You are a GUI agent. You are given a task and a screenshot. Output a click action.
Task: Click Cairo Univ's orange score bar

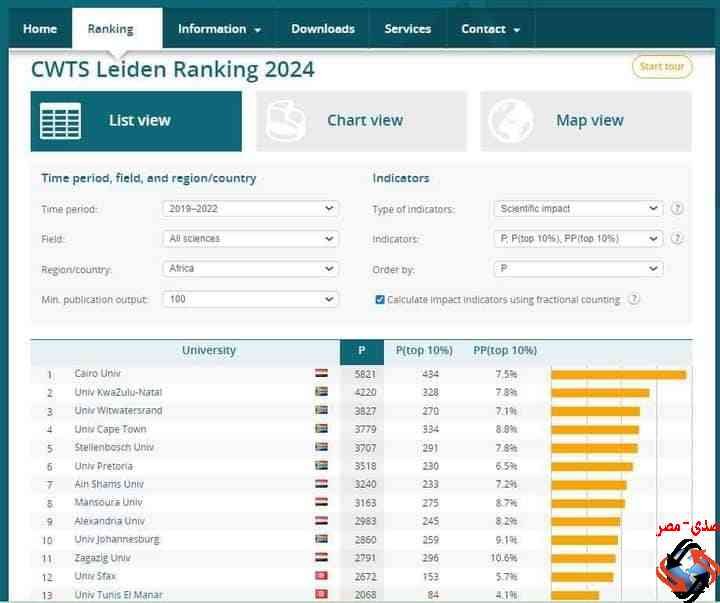(619, 375)
